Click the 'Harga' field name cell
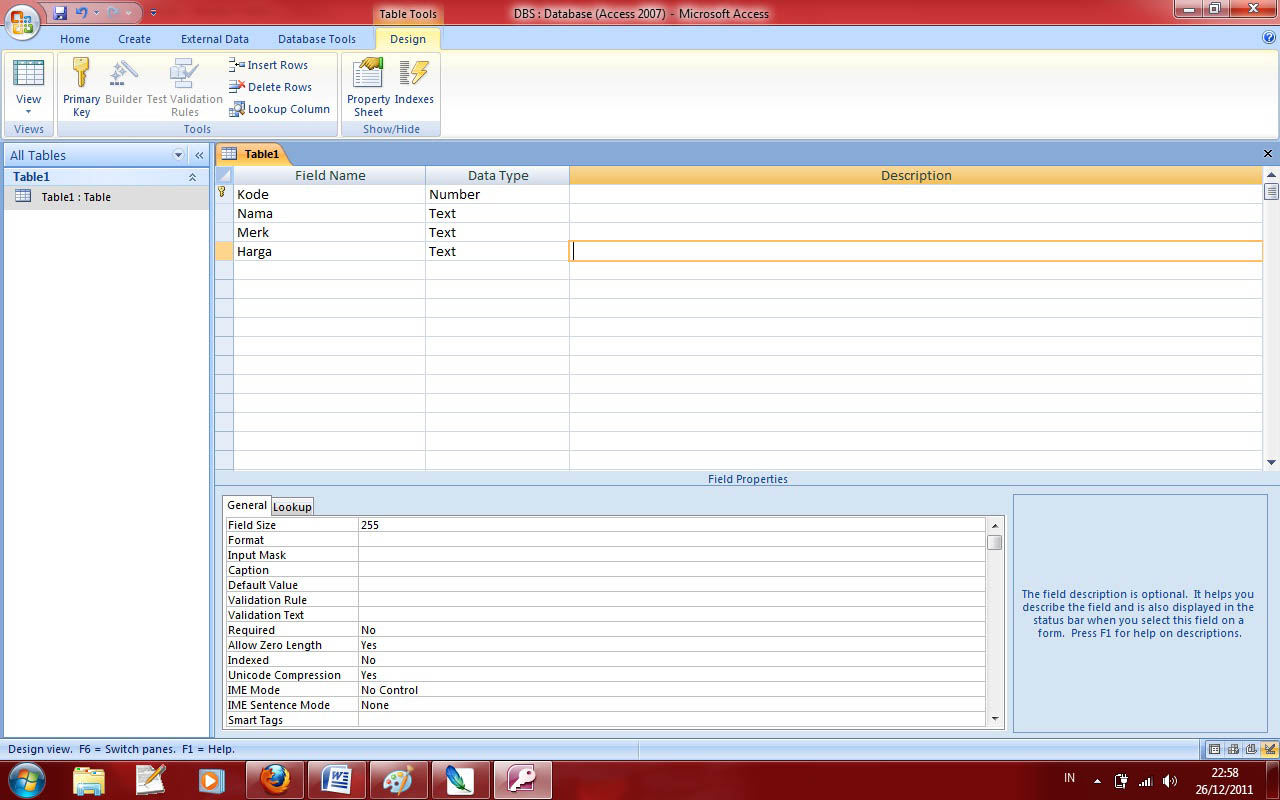This screenshot has height=800, width=1280. coord(330,251)
